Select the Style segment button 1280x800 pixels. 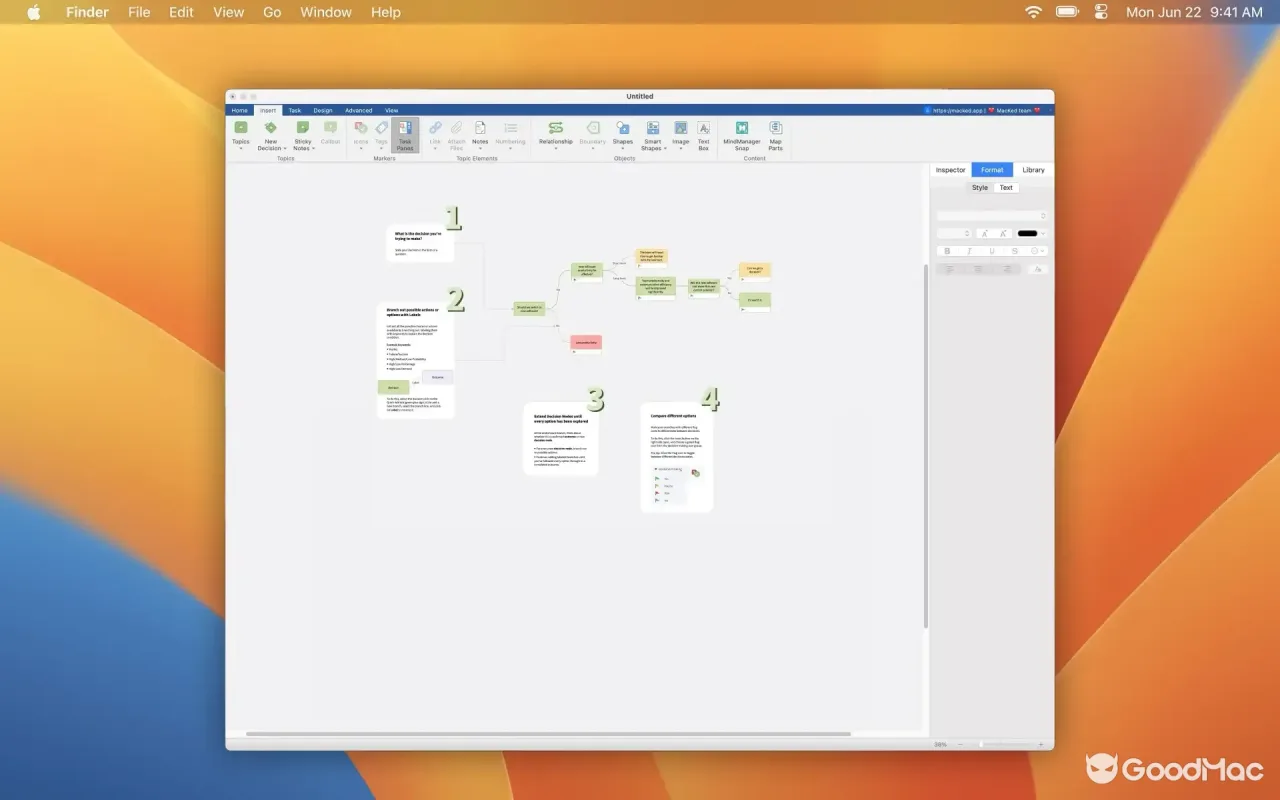coord(980,187)
